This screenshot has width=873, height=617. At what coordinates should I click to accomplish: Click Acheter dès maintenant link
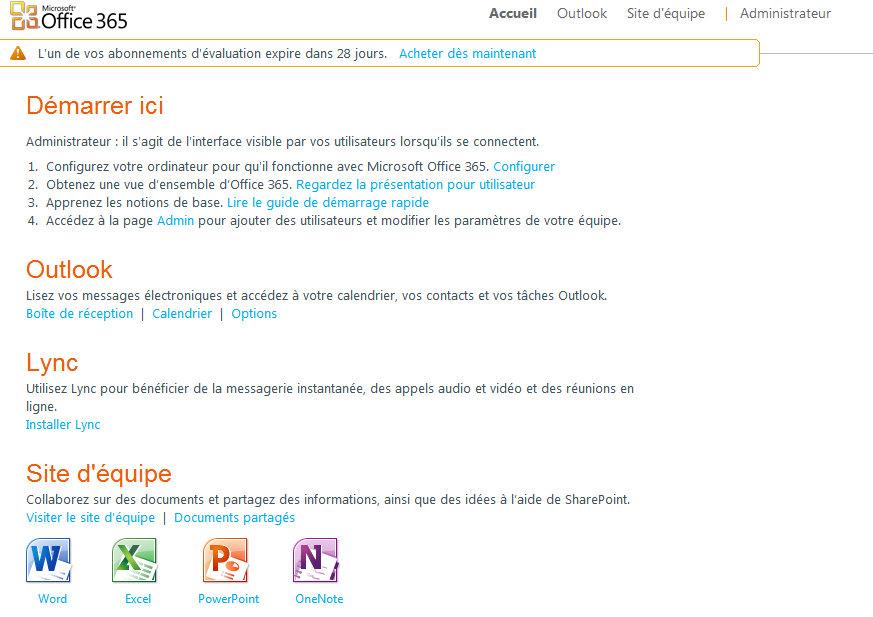point(468,53)
